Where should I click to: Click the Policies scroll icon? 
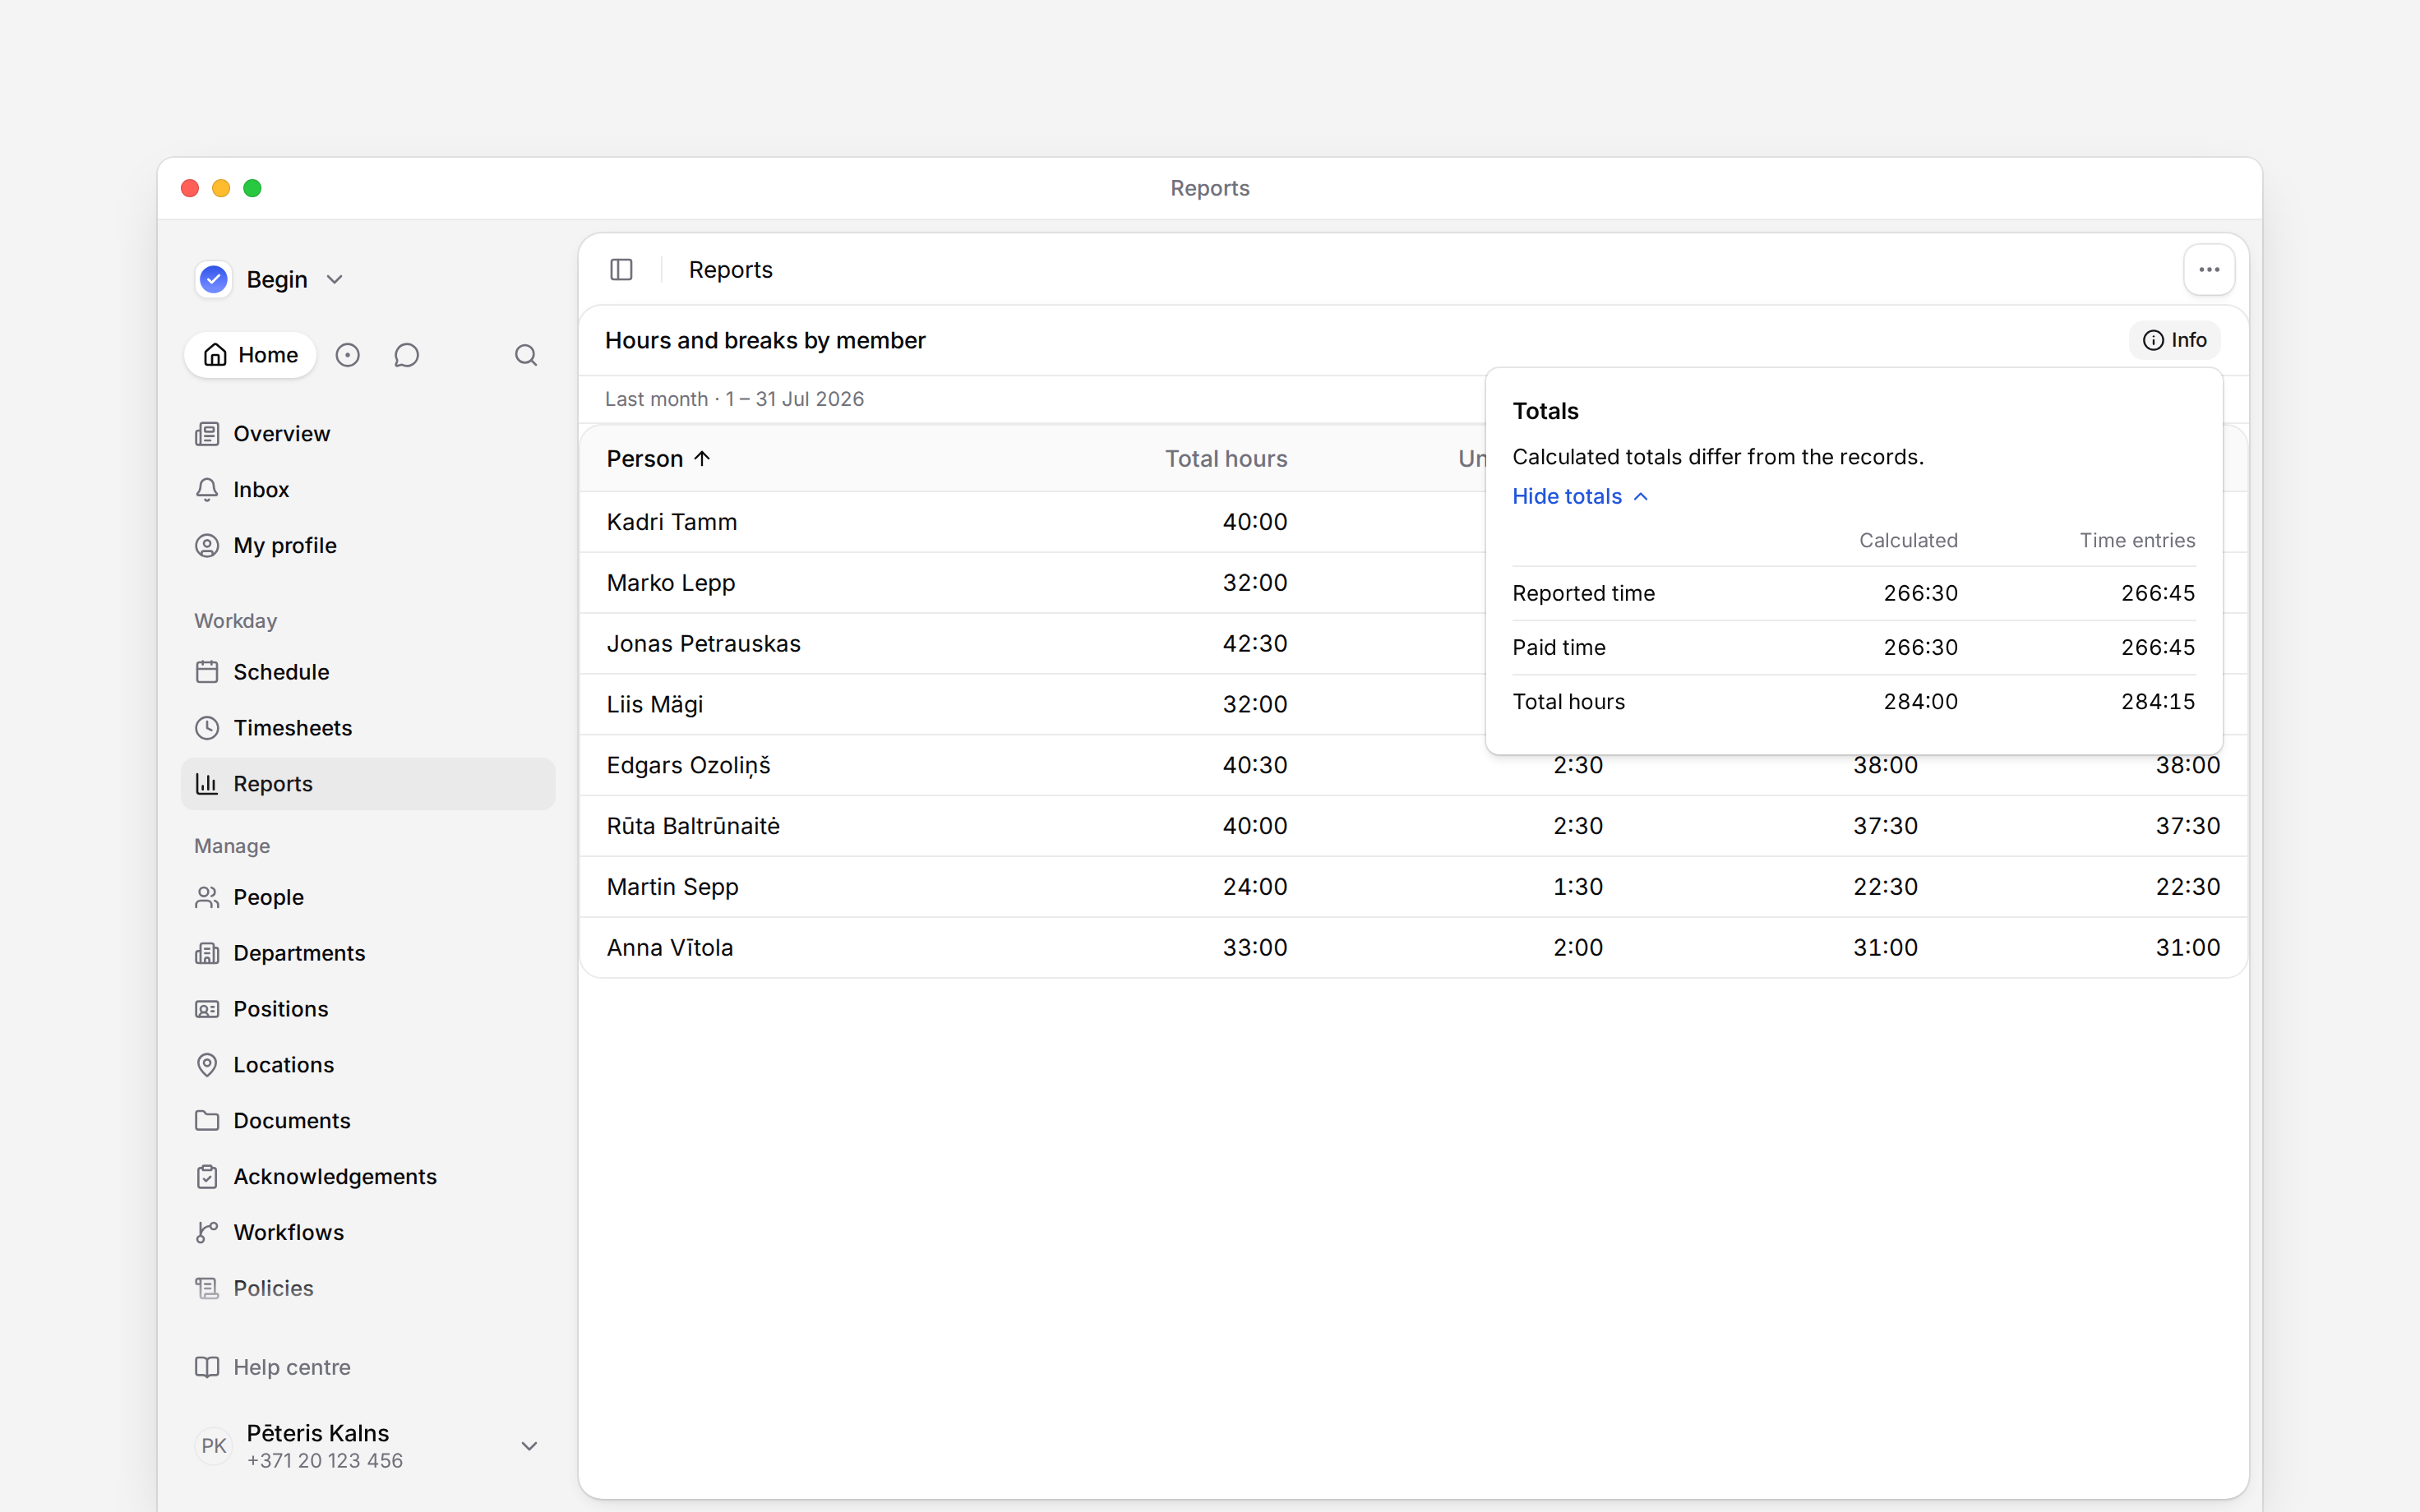207,1289
